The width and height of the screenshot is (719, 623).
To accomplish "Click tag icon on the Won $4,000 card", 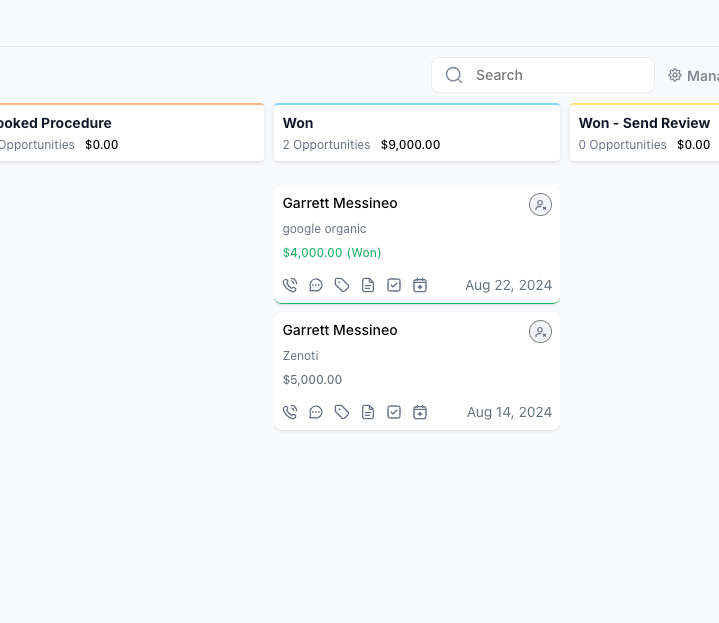I will coord(342,285).
